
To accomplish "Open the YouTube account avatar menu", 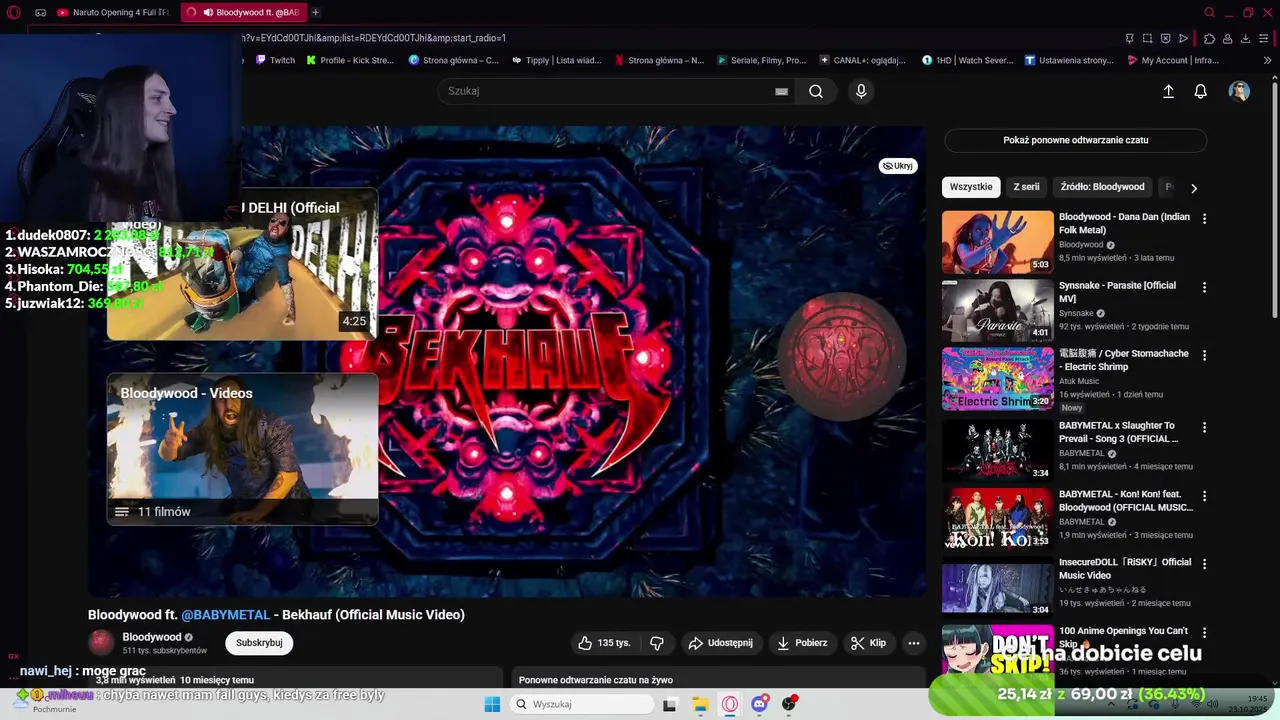I will pos(1239,91).
